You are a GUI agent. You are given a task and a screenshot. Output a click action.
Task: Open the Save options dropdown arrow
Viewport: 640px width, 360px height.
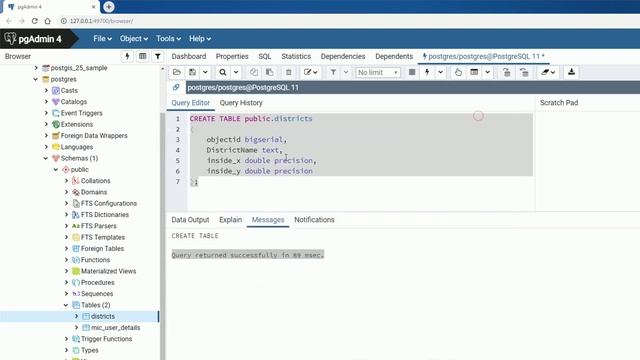tap(205, 72)
